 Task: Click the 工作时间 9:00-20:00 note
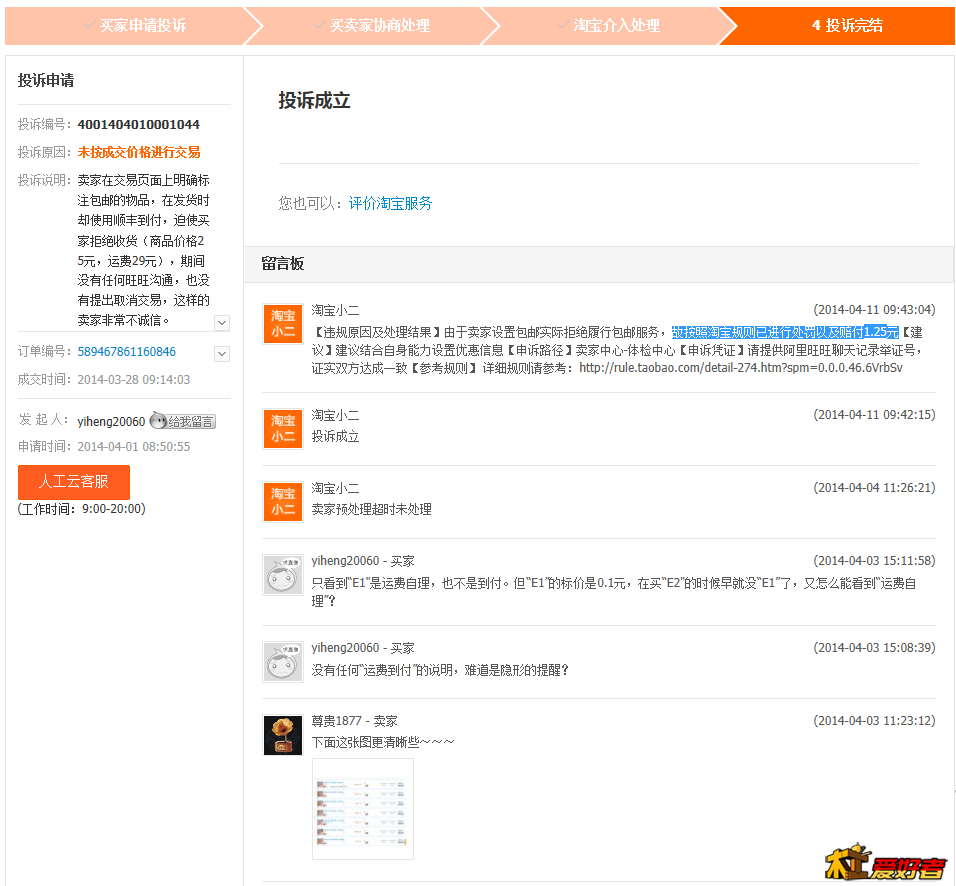tap(82, 509)
